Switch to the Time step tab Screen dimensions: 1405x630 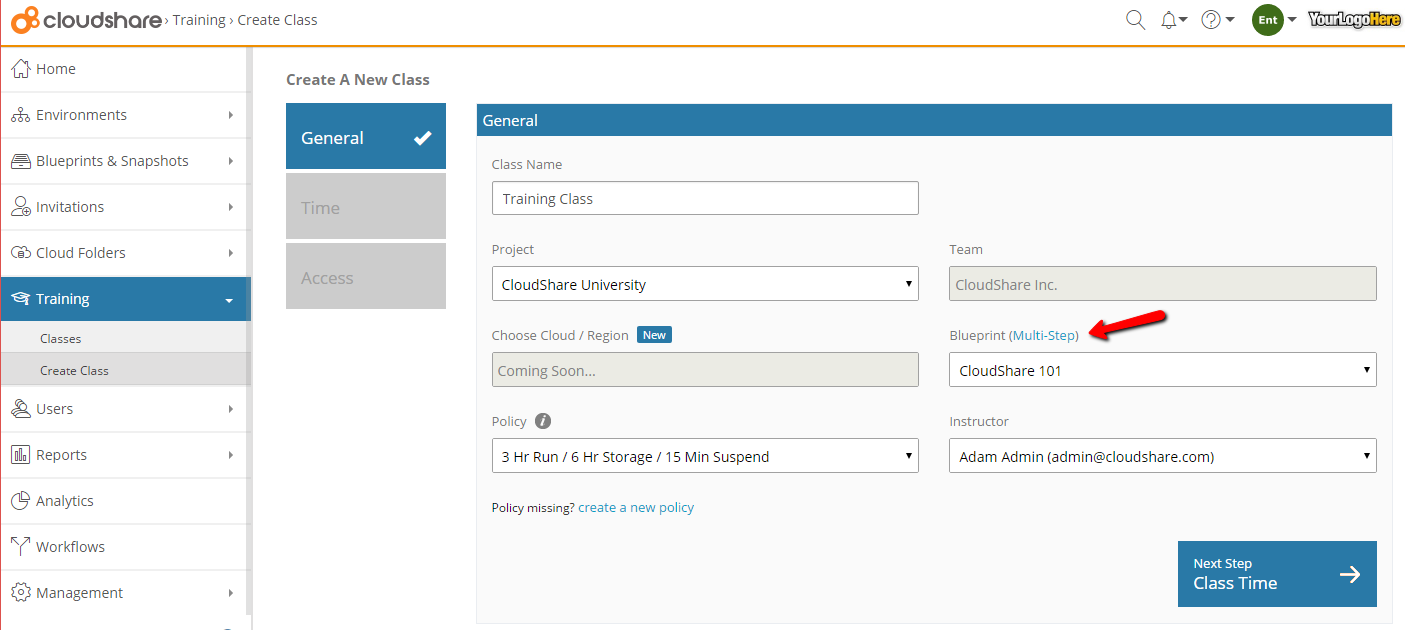366,206
